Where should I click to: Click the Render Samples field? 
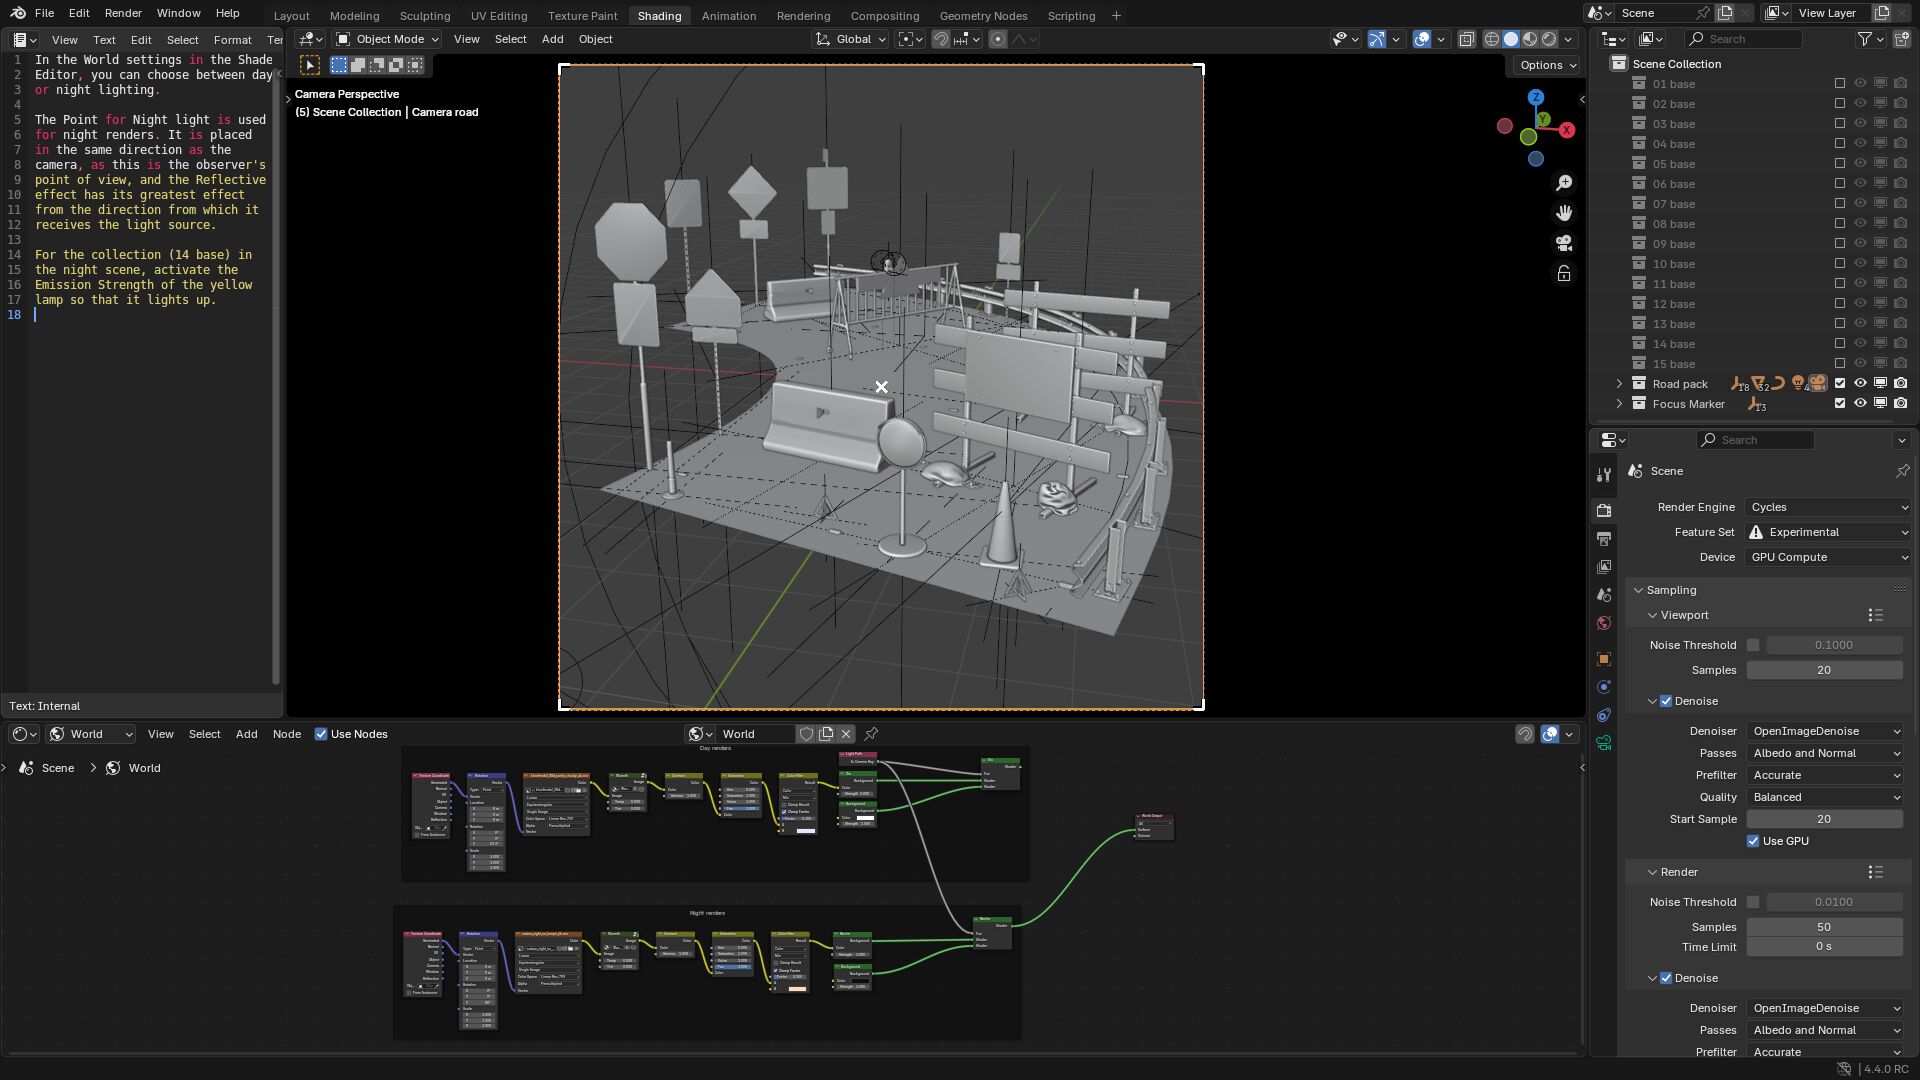1824,927
